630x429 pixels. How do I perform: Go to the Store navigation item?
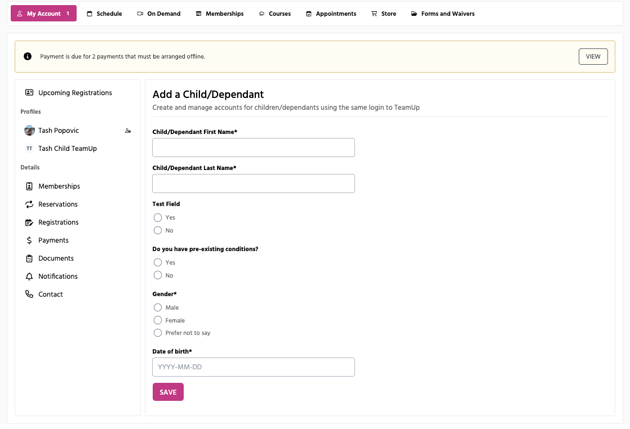[x=383, y=14]
